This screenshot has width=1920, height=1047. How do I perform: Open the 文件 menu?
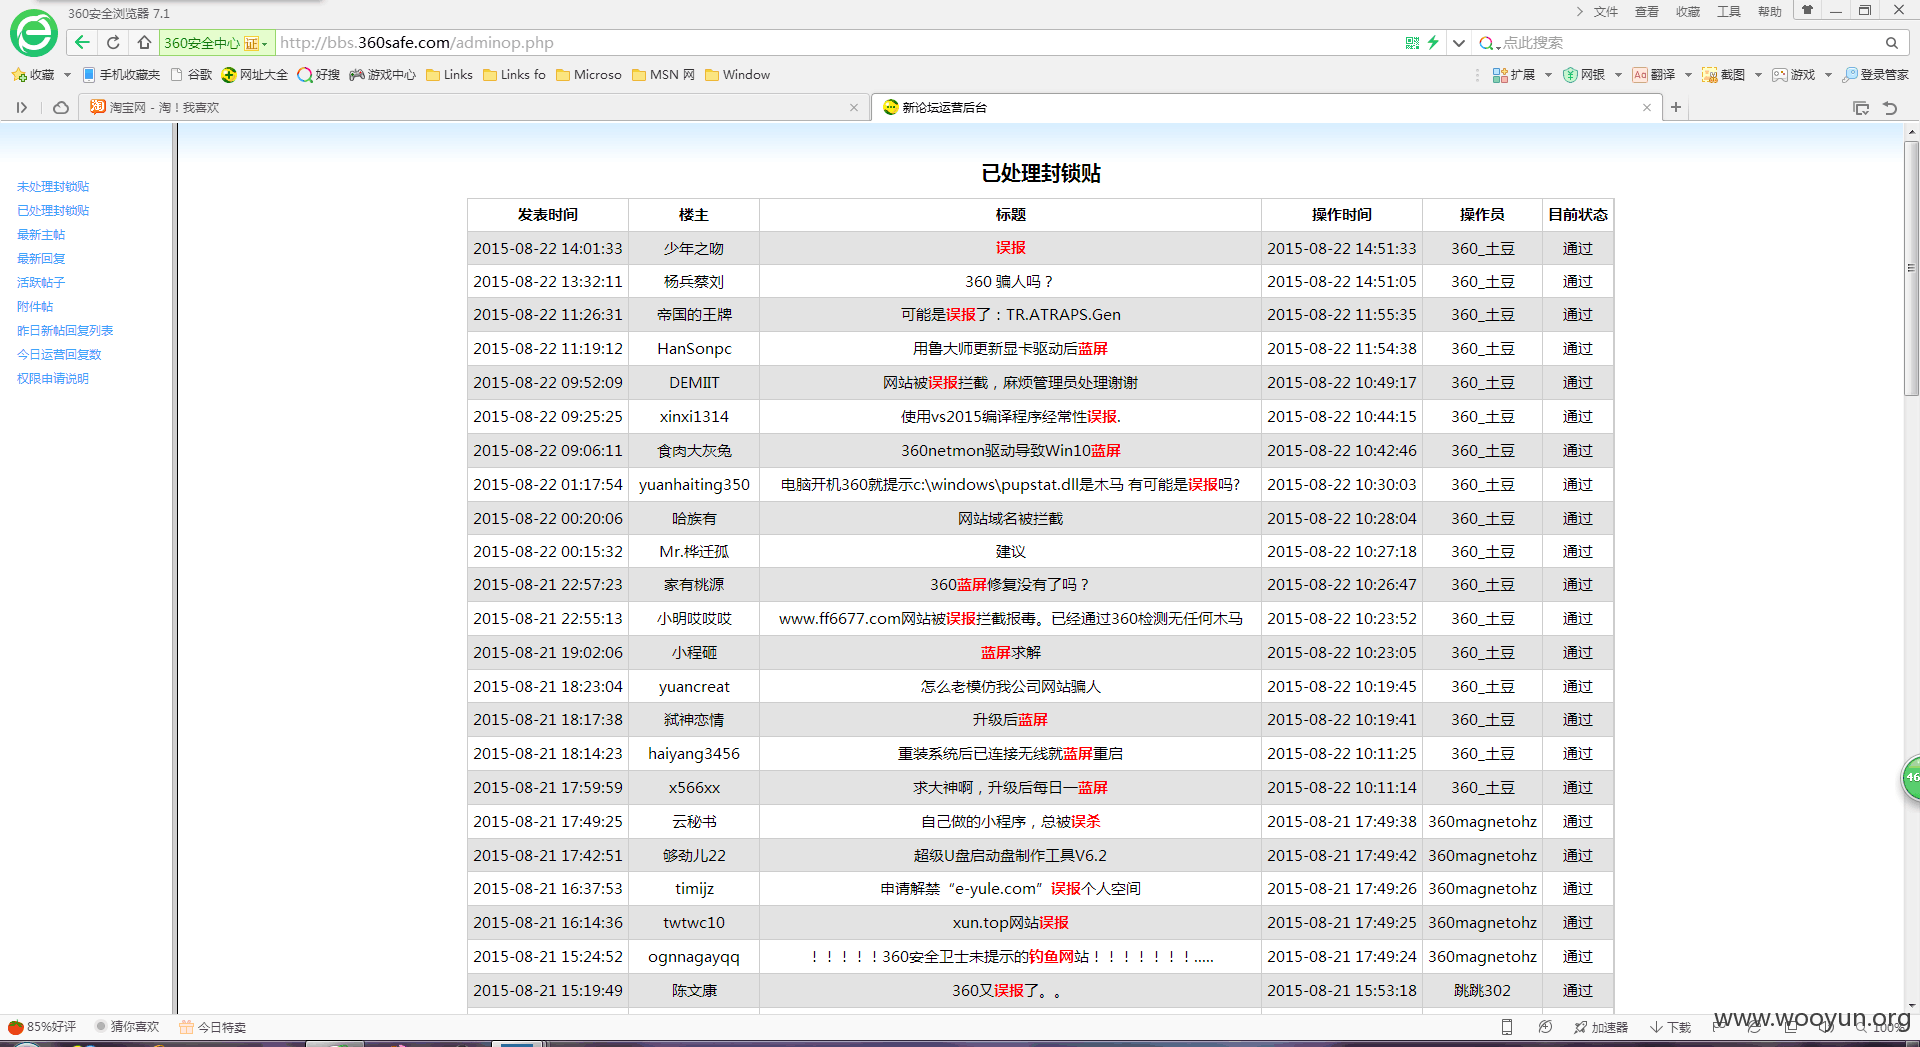(x=1606, y=12)
